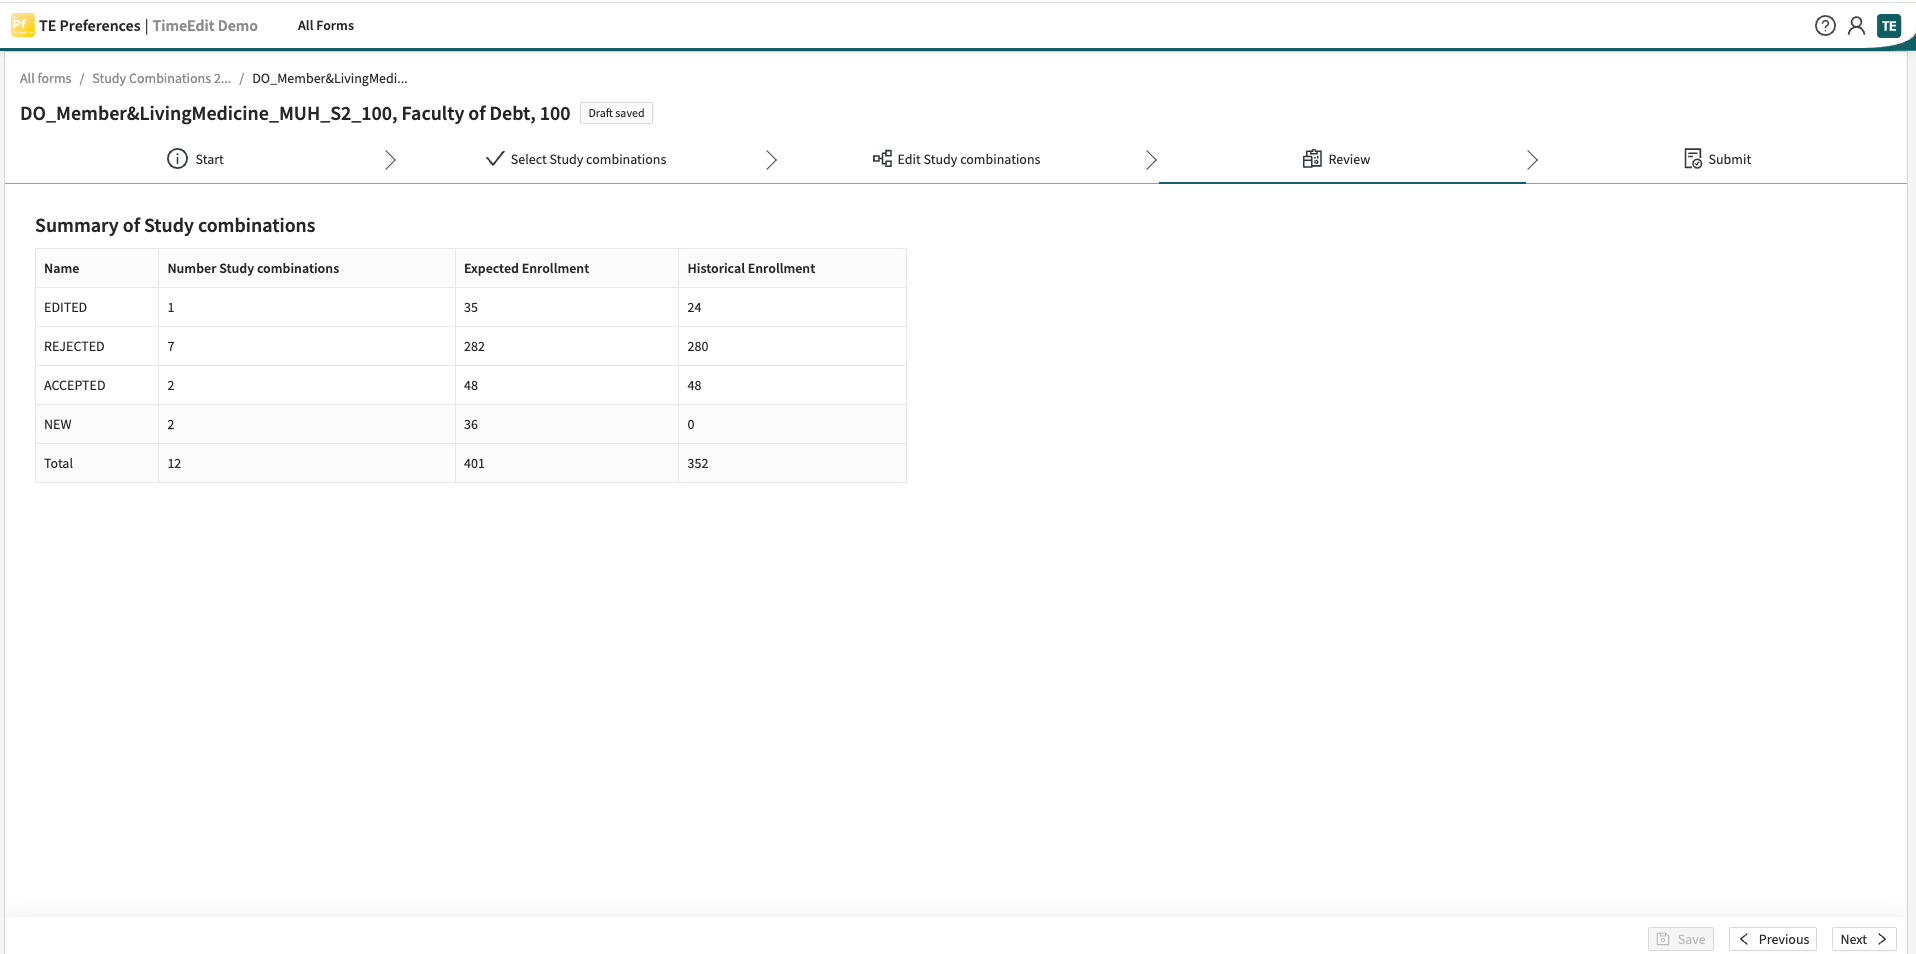The width and height of the screenshot is (1916, 954).
Task: Select the Total row label
Action: (59, 463)
